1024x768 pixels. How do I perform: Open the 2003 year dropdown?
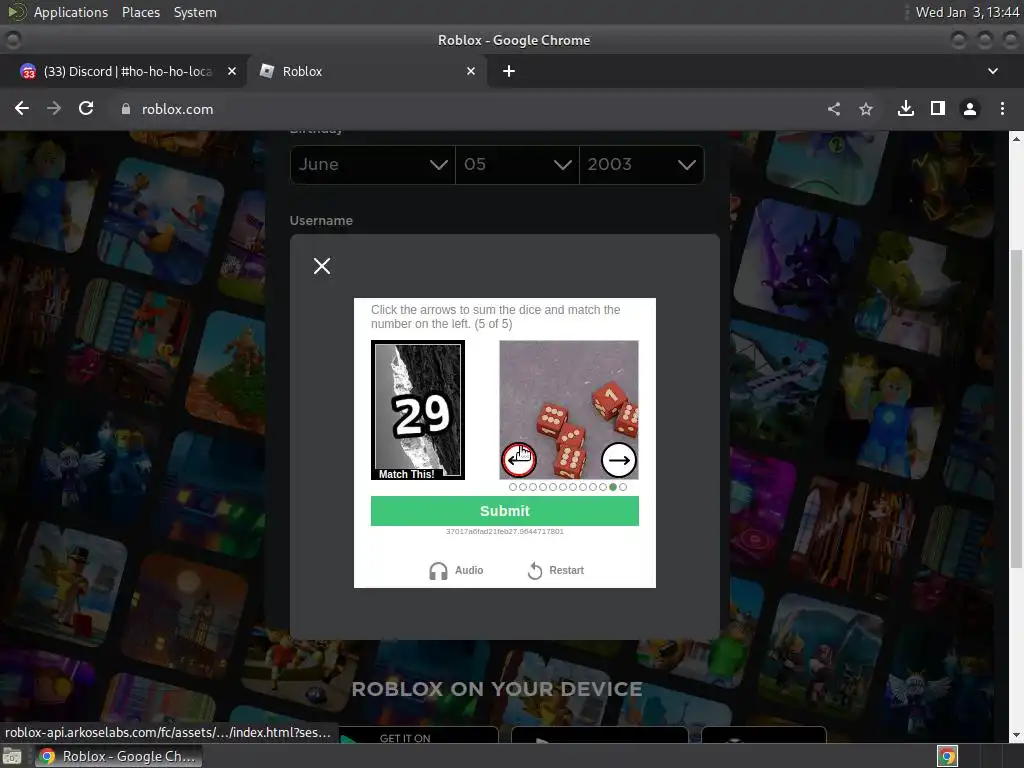641,165
